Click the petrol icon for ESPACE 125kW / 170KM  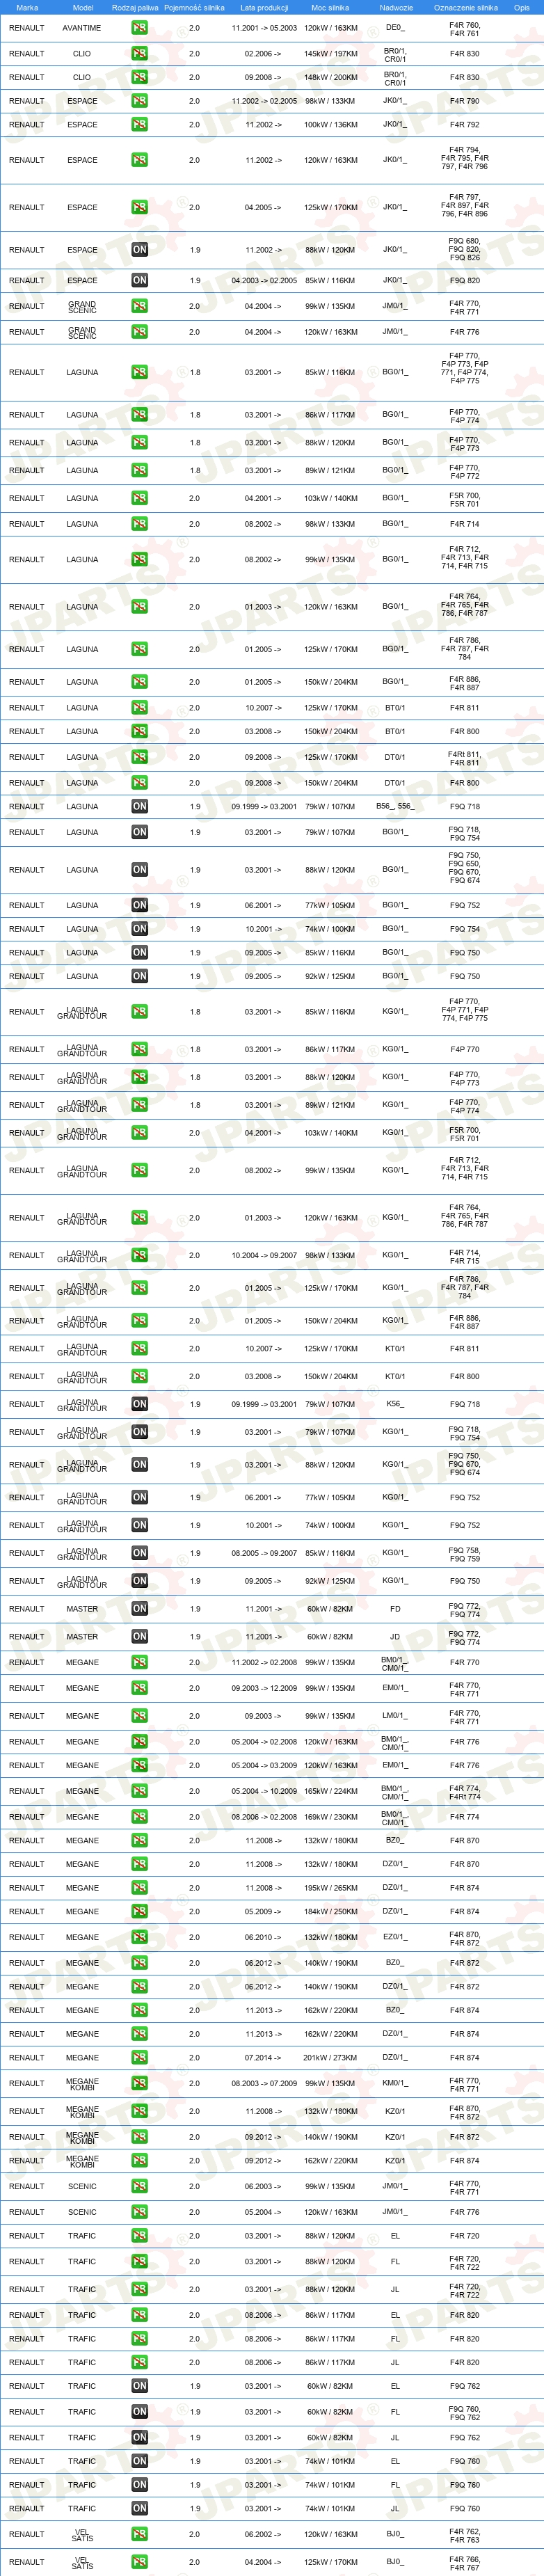[139, 208]
